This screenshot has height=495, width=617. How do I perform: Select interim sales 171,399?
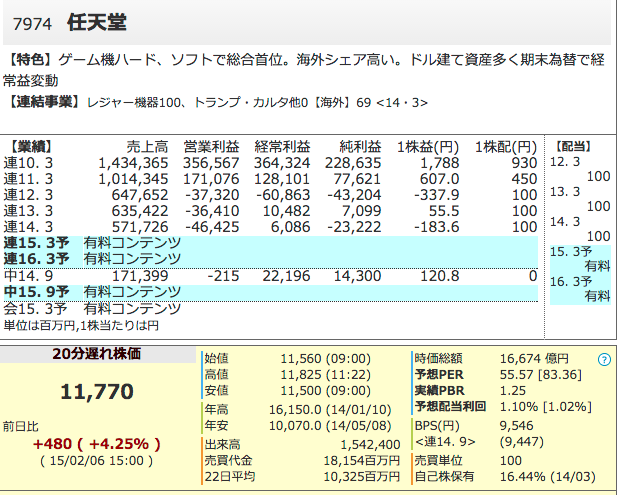pyautogui.click(x=140, y=276)
